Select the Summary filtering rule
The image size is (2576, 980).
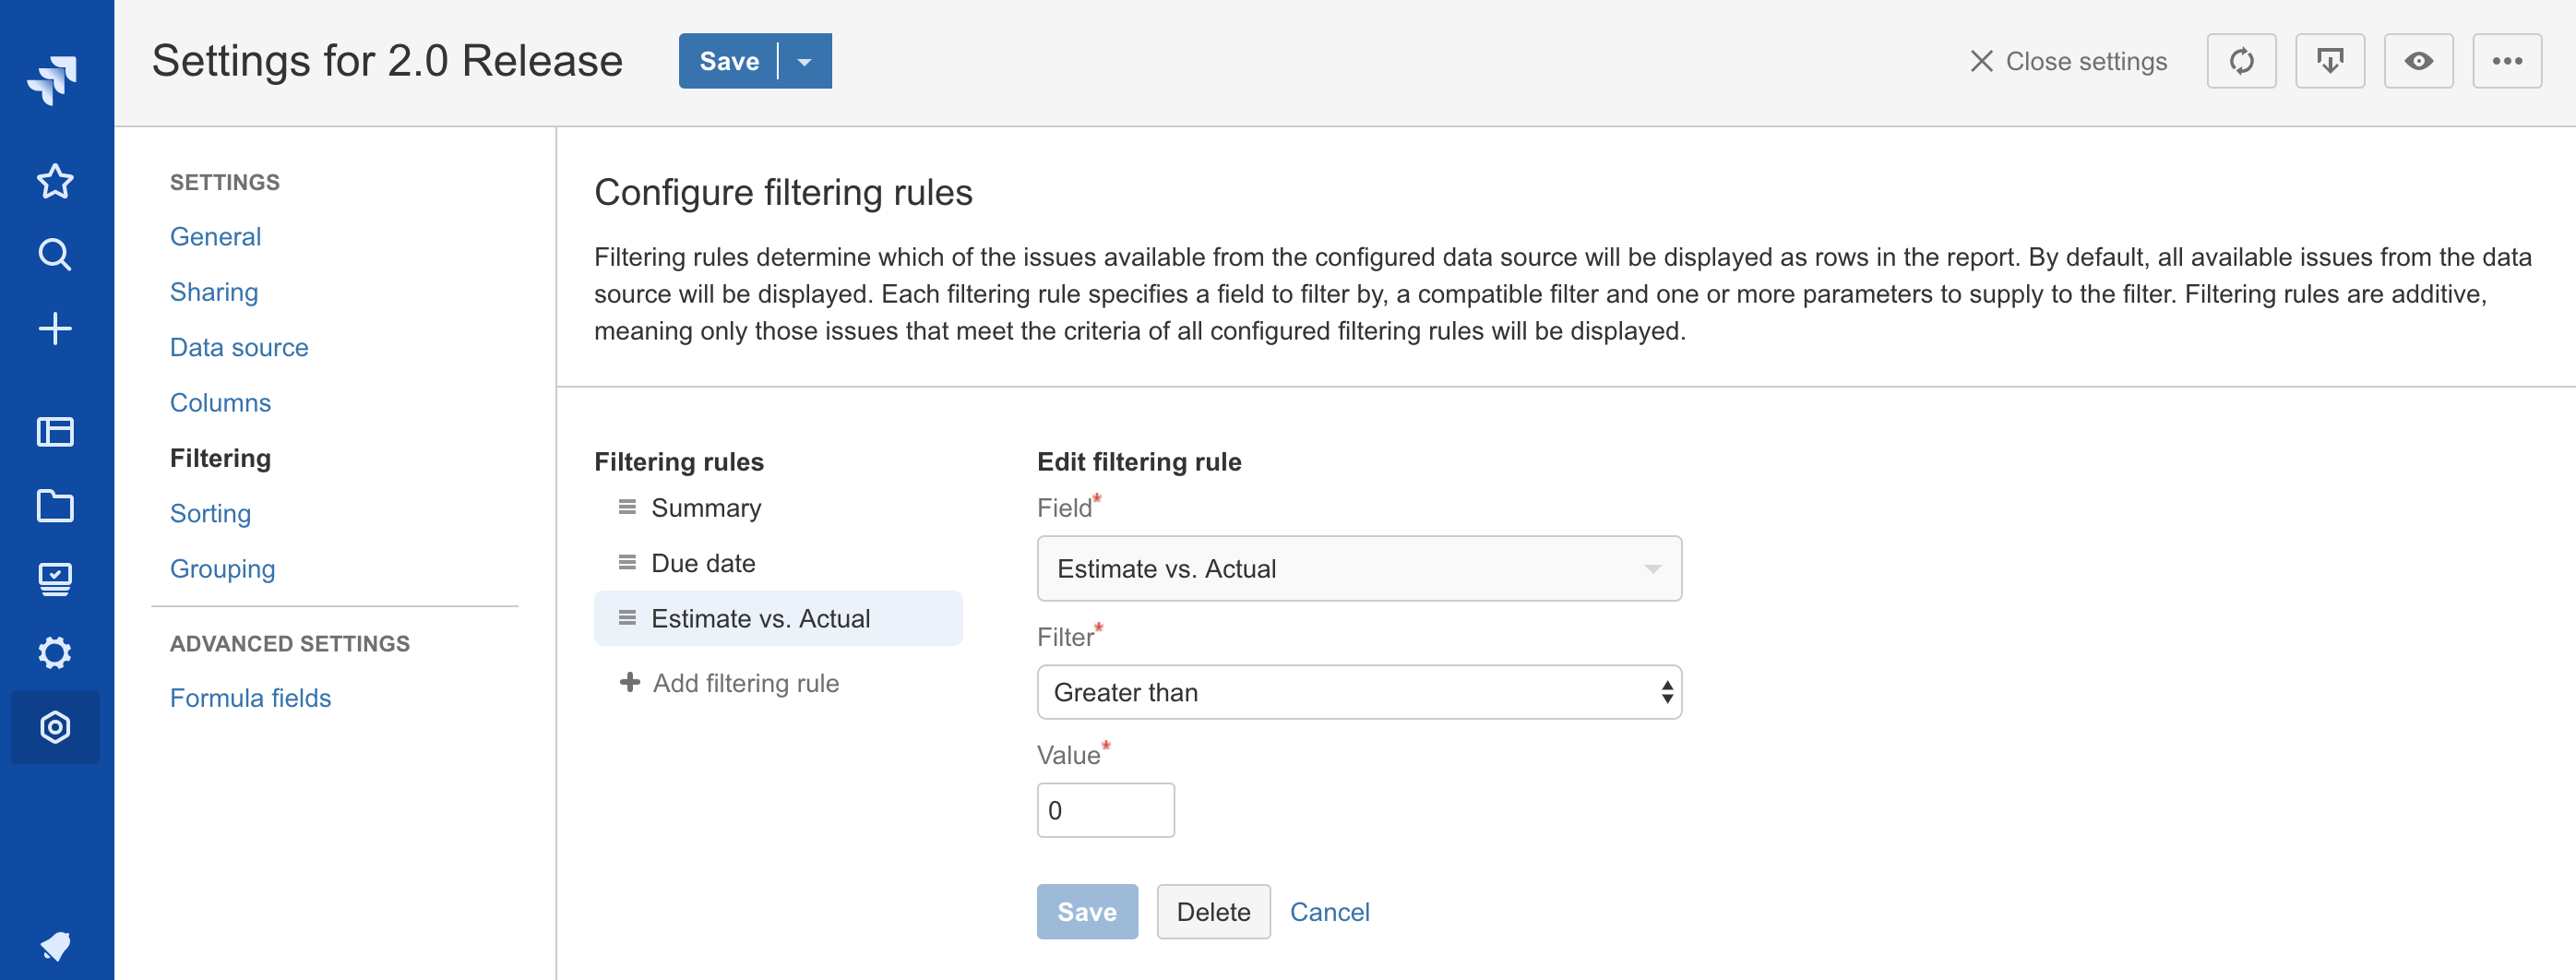tap(778, 508)
